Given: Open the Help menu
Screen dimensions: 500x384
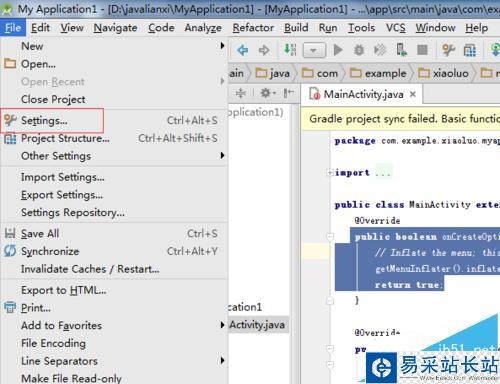Looking at the screenshot, I should tap(477, 28).
